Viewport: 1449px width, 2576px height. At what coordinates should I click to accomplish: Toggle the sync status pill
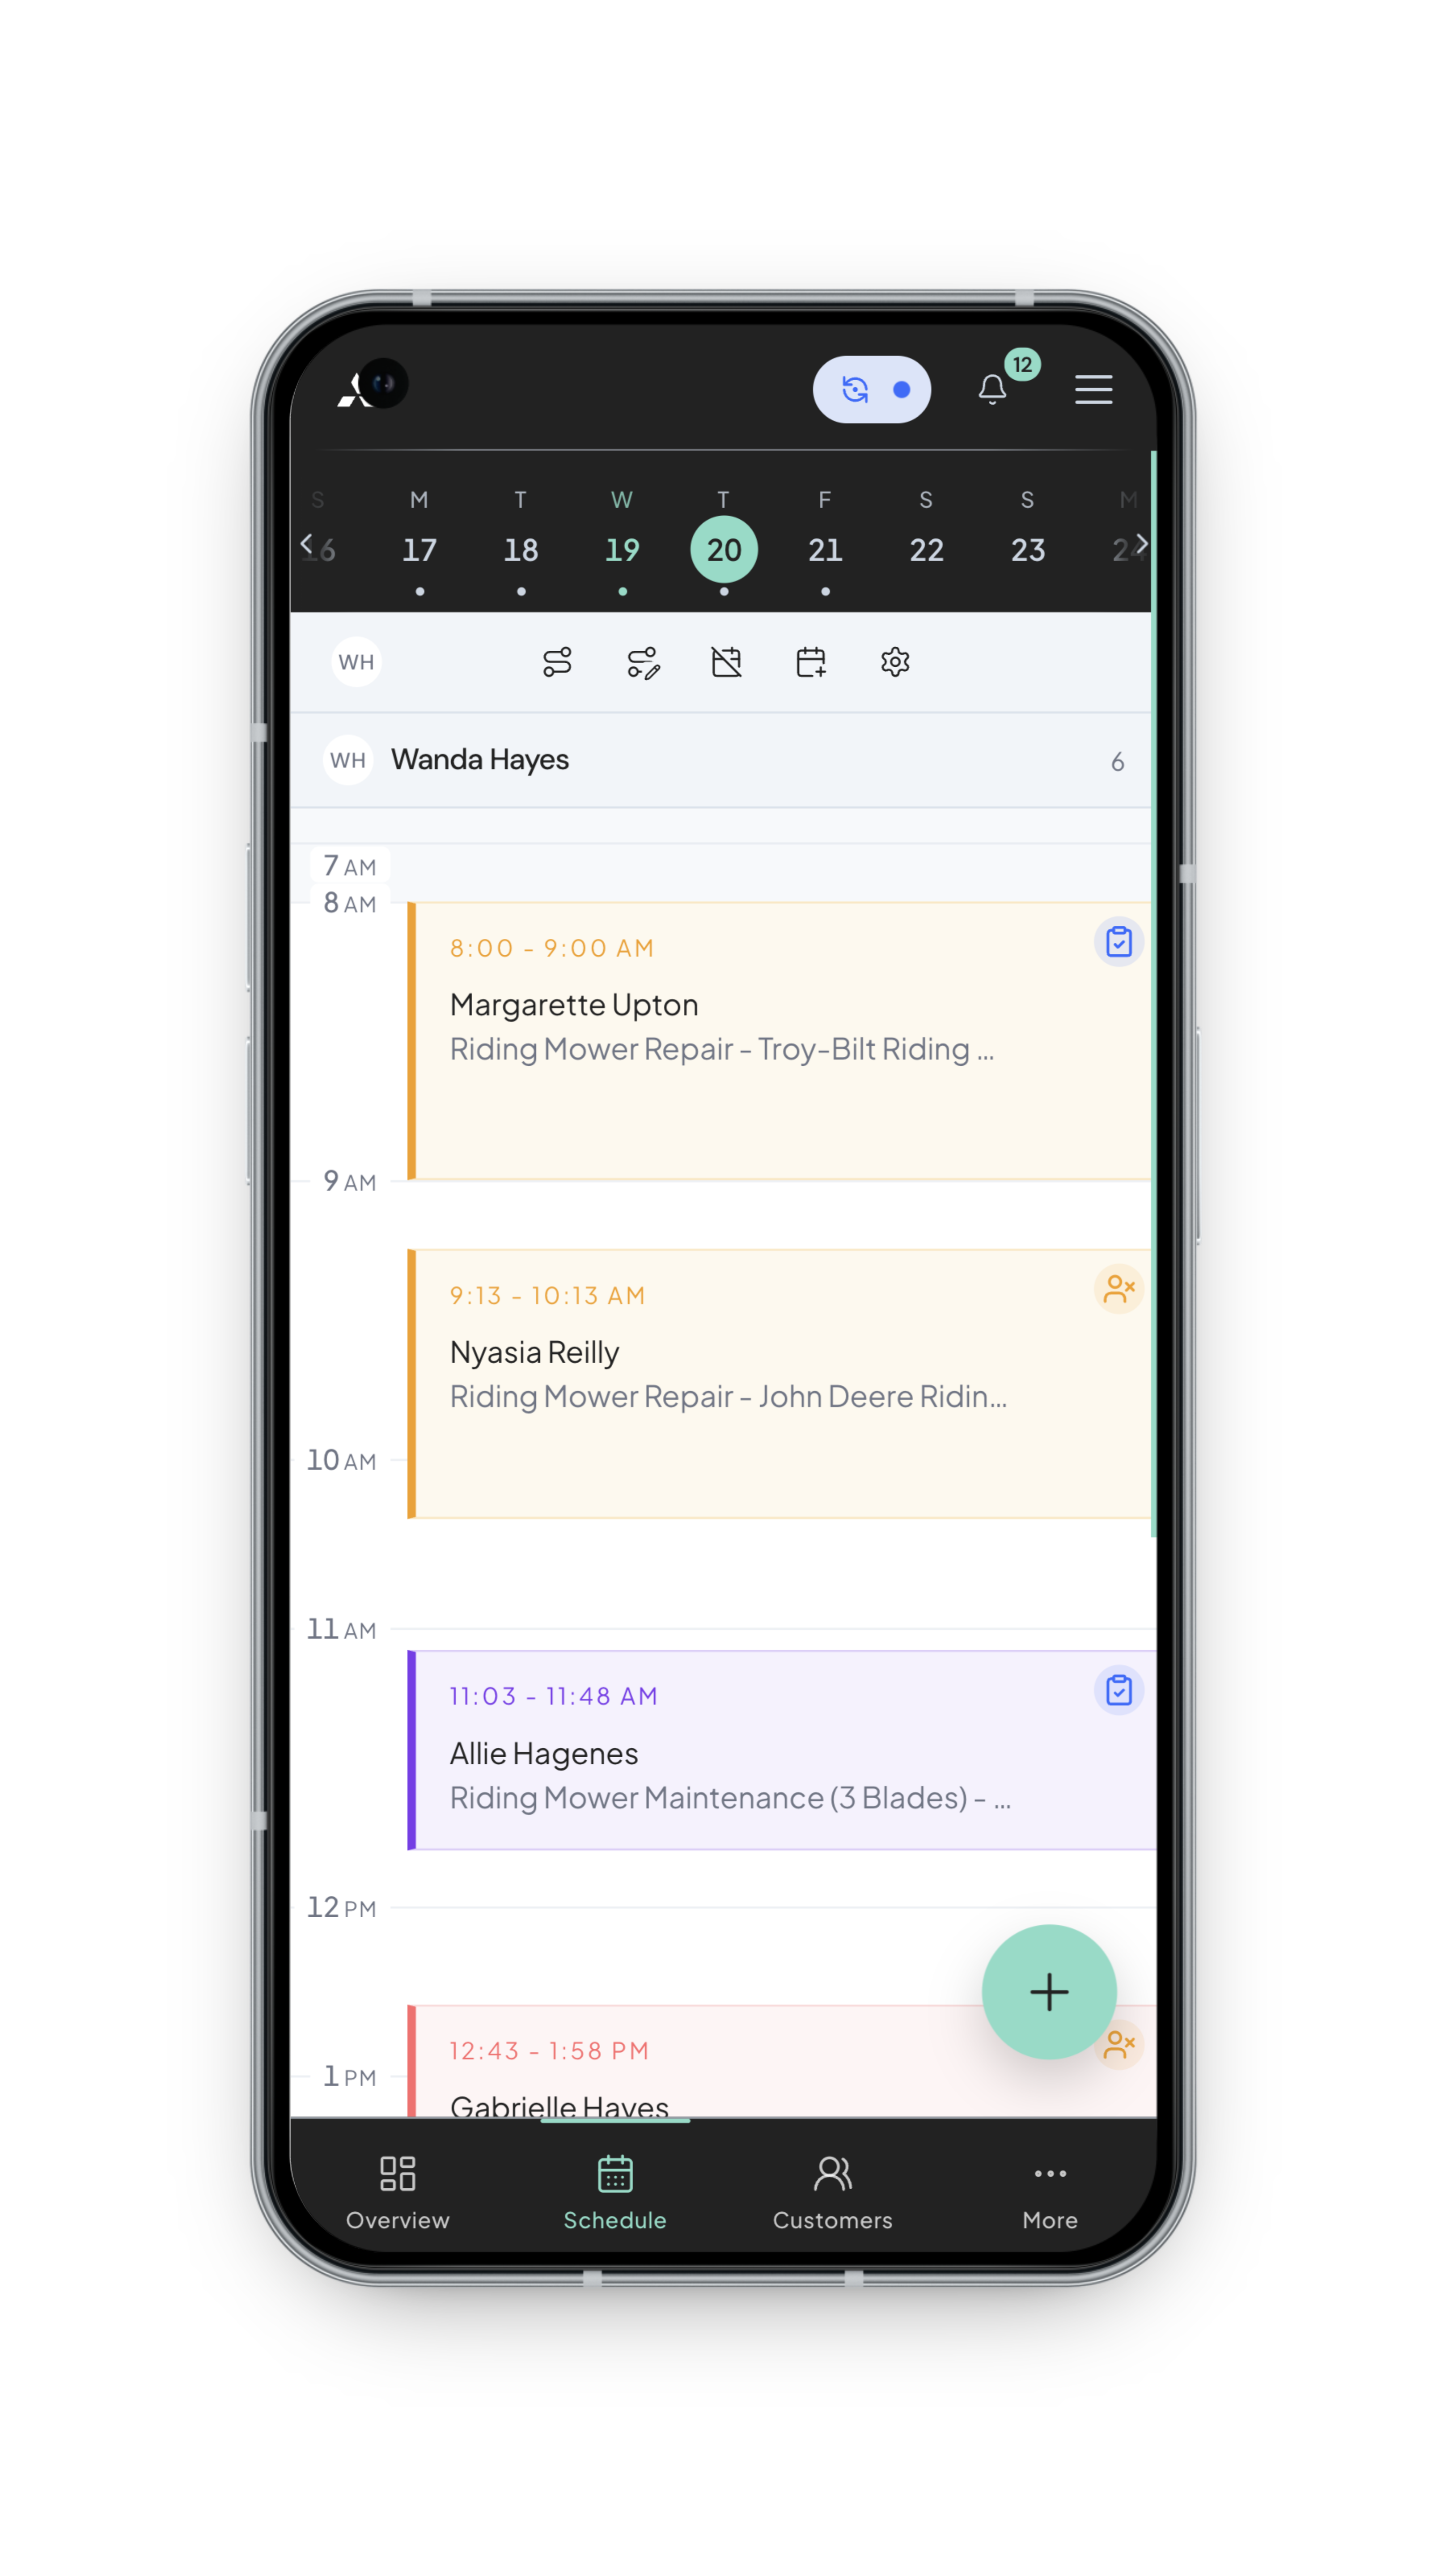click(871, 389)
